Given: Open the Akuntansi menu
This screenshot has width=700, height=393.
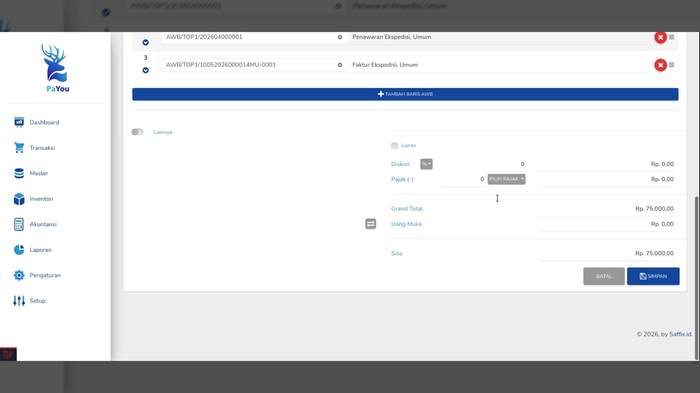Looking at the screenshot, I should tap(43, 224).
